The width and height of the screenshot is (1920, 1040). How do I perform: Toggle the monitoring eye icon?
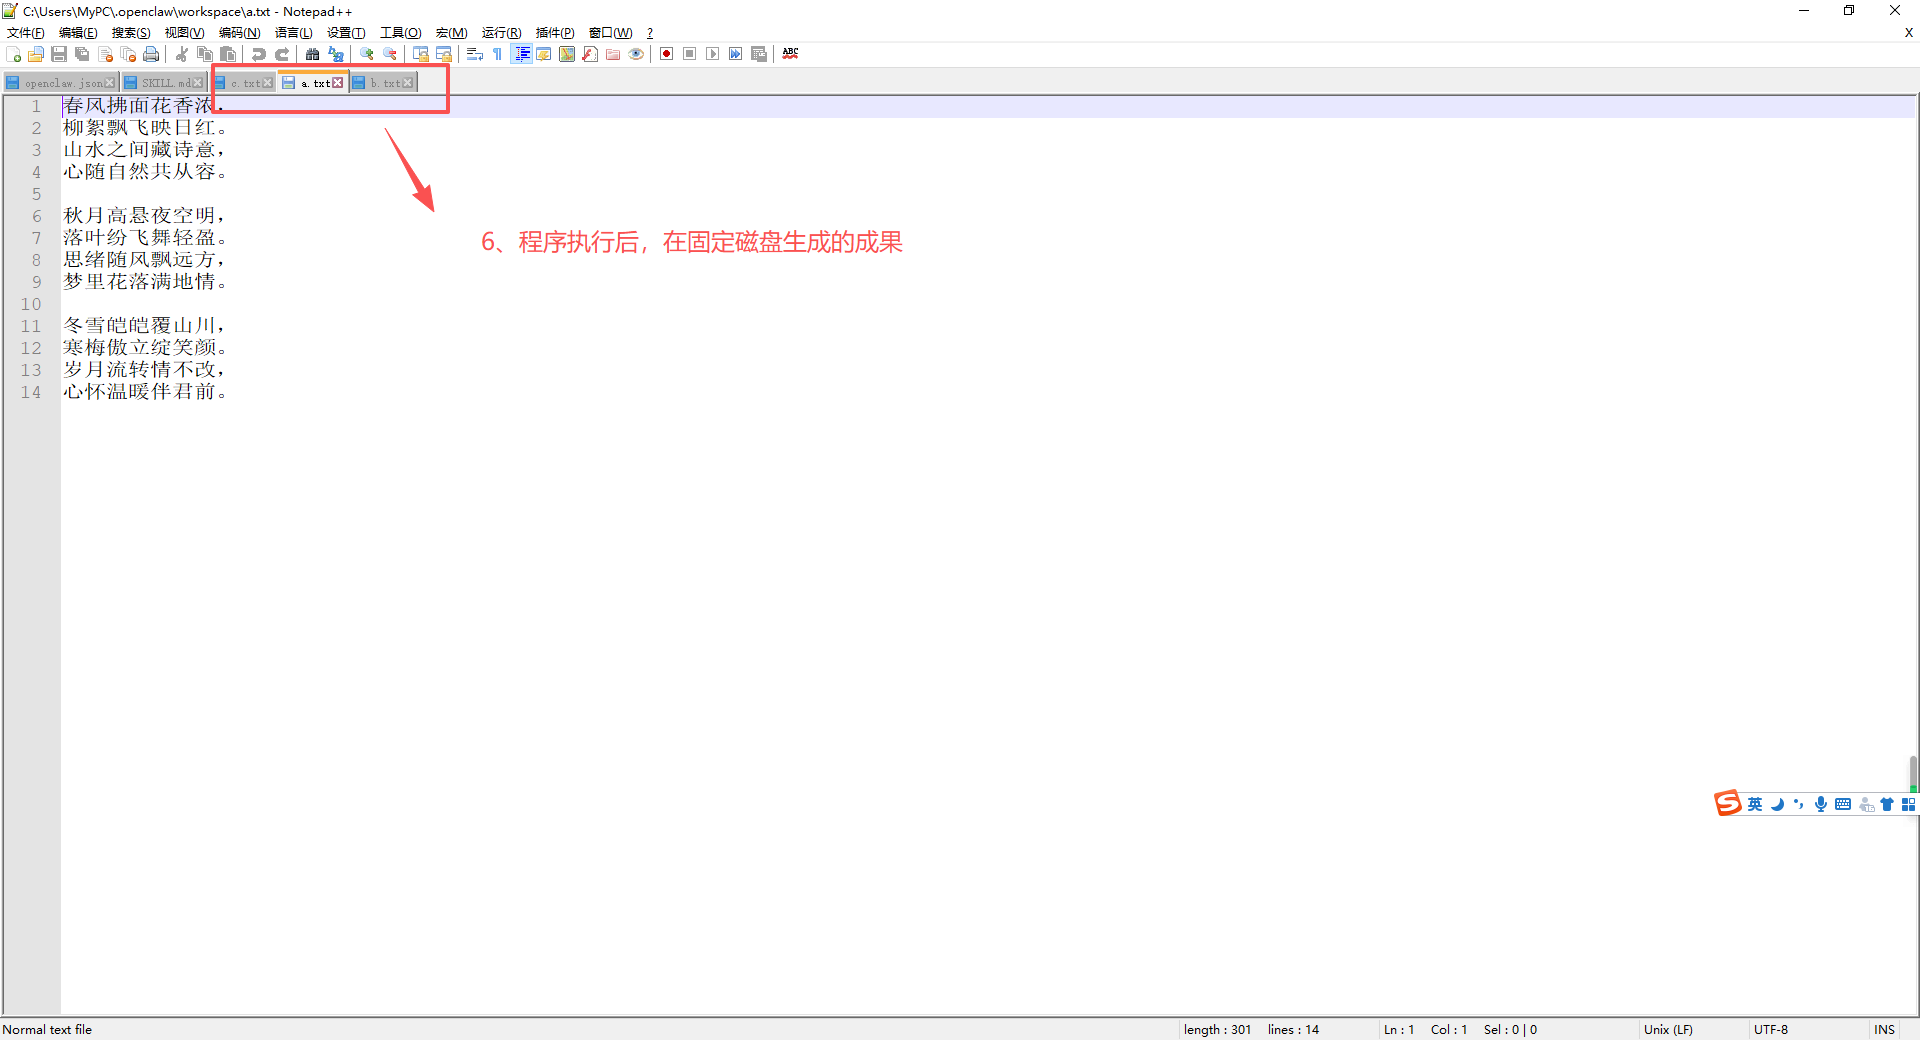pos(636,54)
